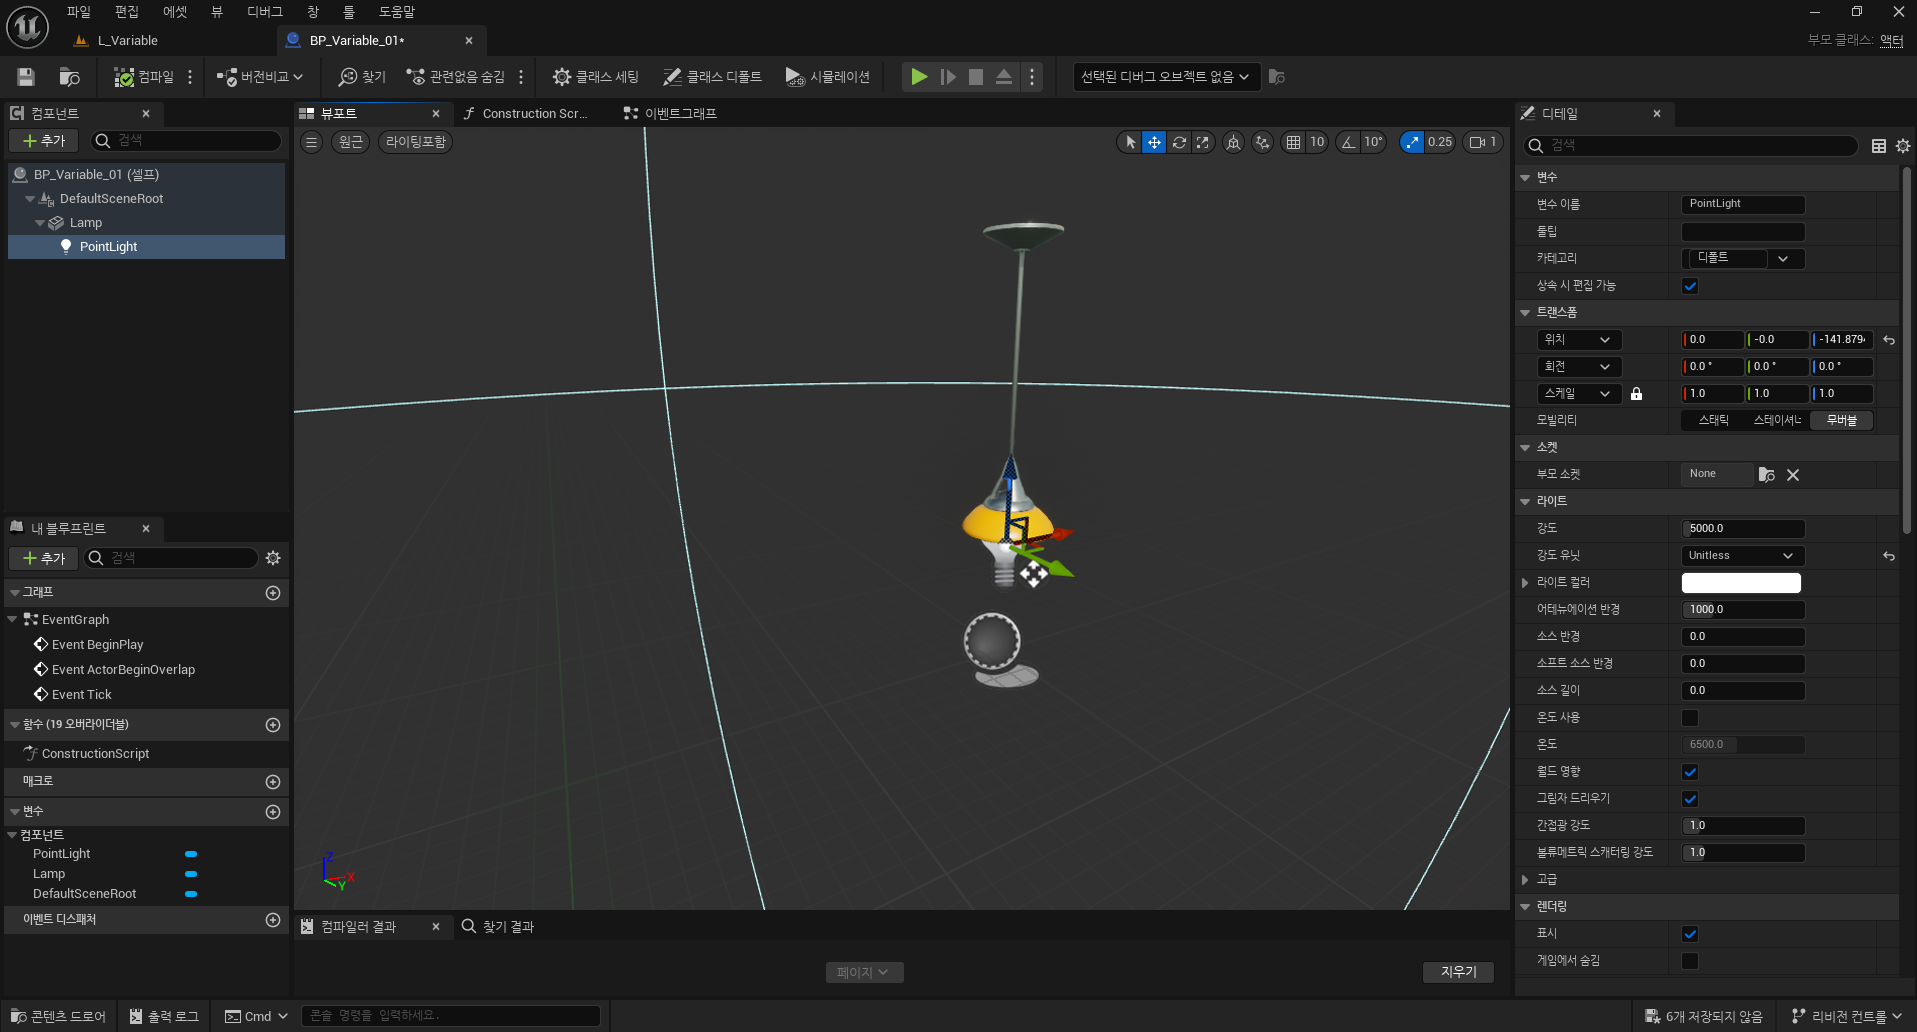This screenshot has width=1917, height=1032.
Task: Expand 라이트 컬러 property
Action: (x=1525, y=583)
